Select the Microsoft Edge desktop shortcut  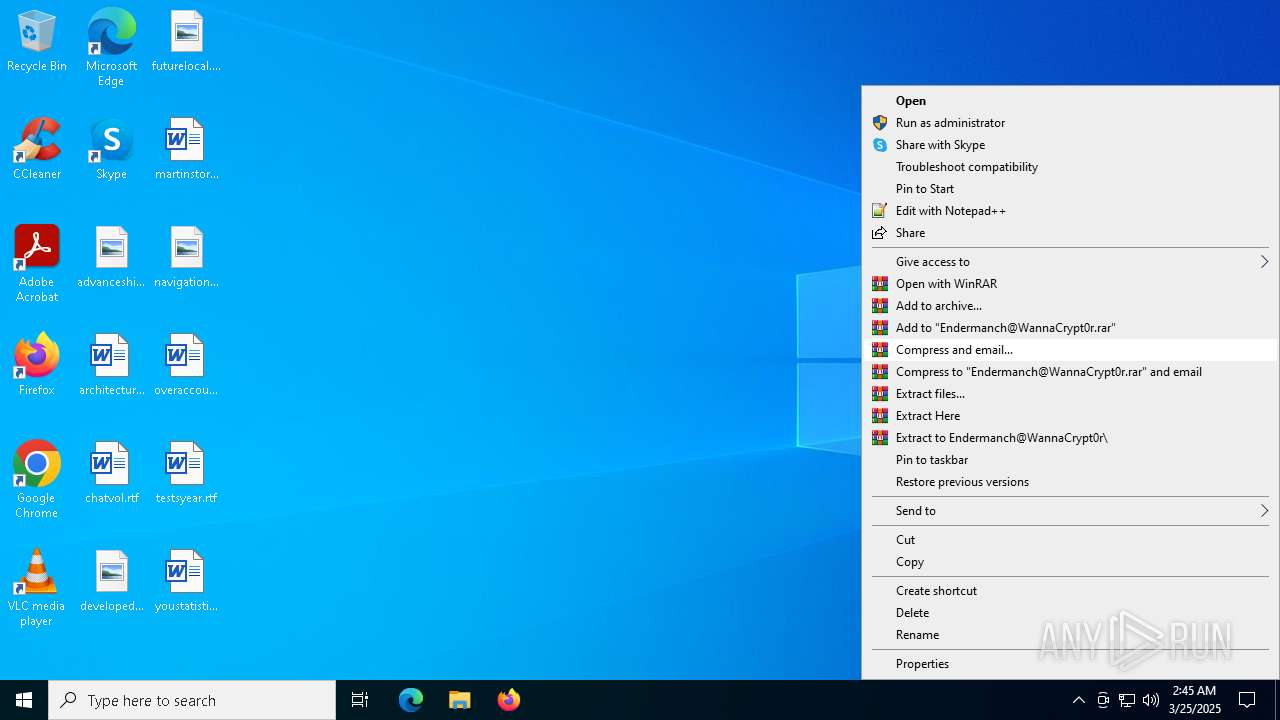[111, 48]
